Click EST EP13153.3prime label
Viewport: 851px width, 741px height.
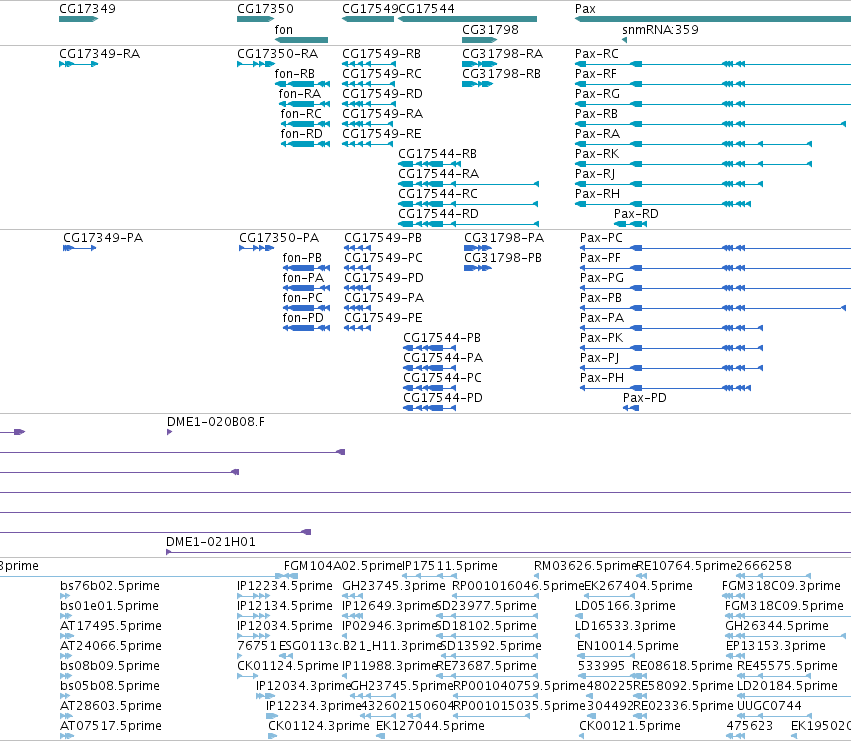click(x=776, y=646)
